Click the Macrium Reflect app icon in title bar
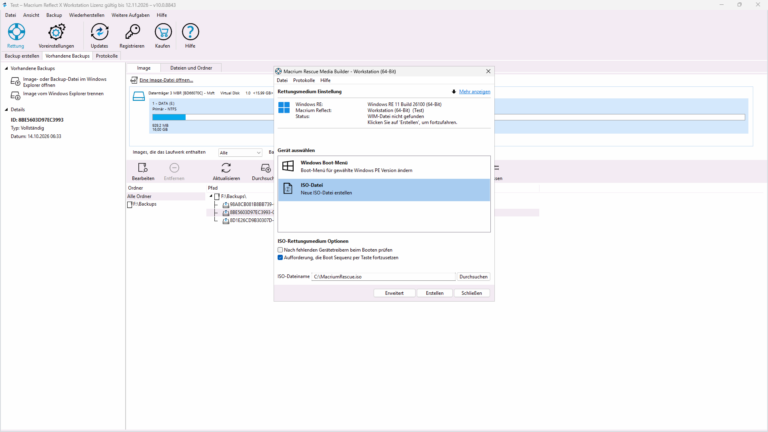Viewport: 768px width, 432px height. point(4,5)
